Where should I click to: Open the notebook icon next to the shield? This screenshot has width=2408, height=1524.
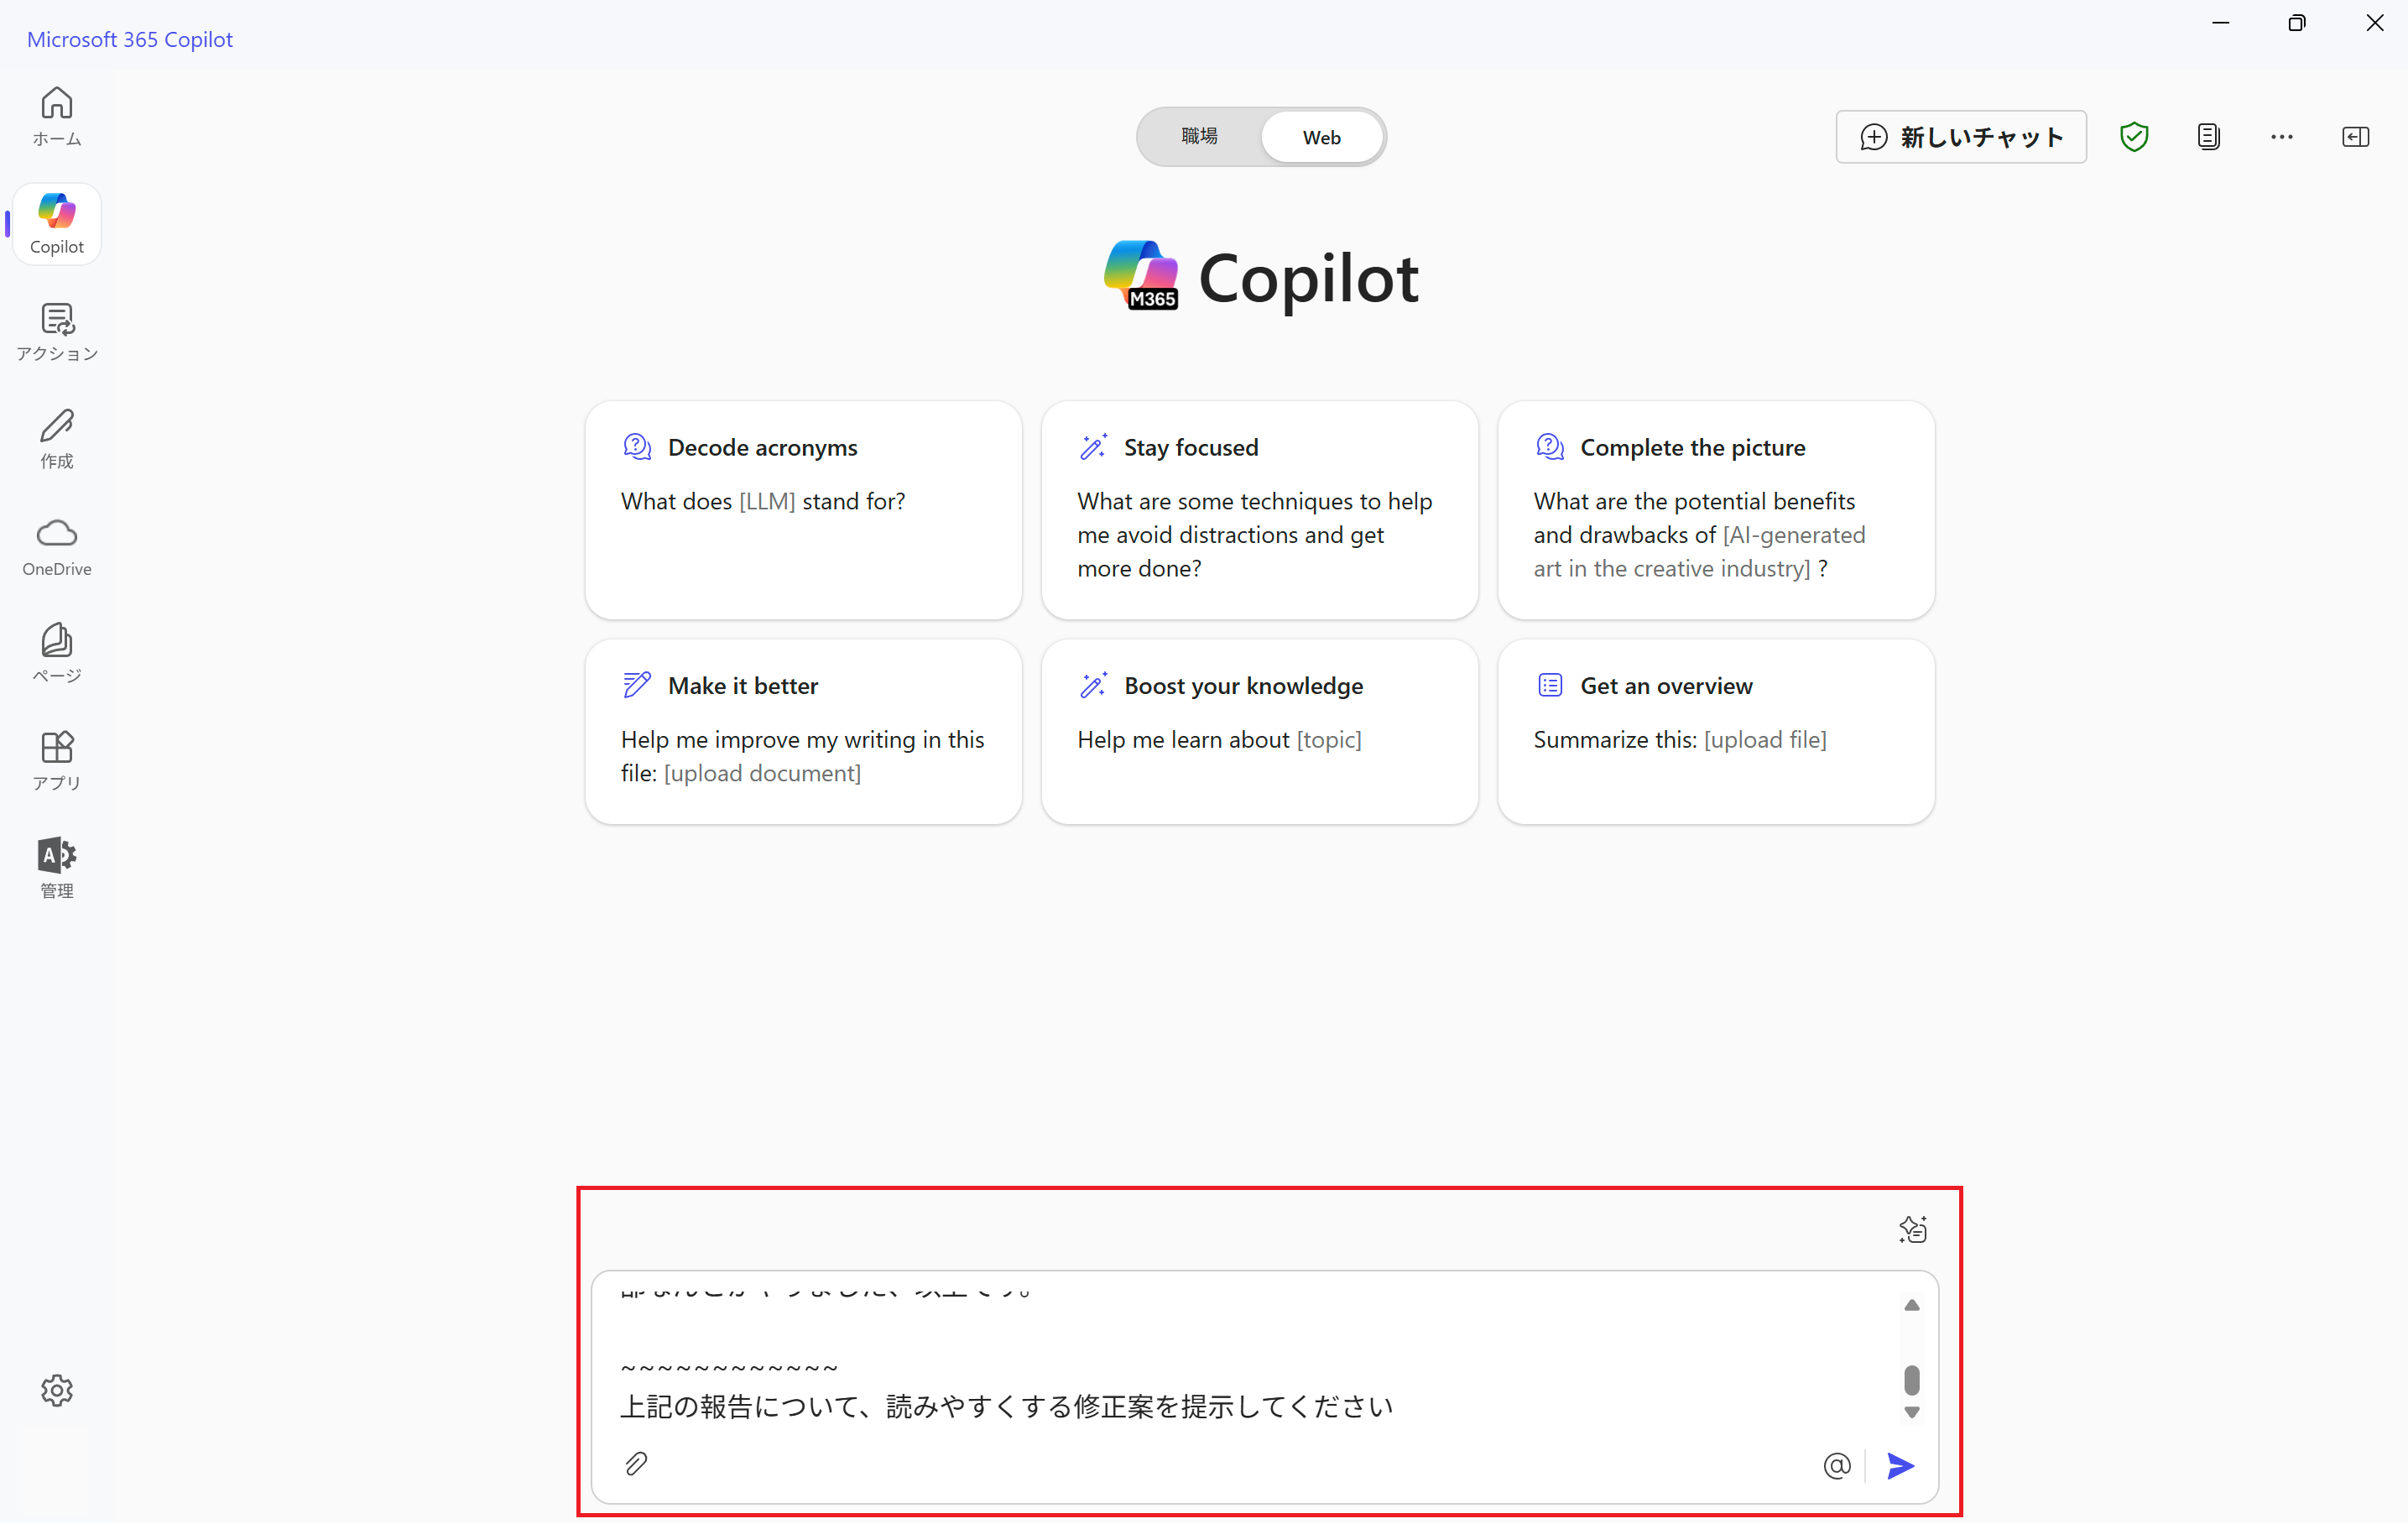coord(2209,137)
